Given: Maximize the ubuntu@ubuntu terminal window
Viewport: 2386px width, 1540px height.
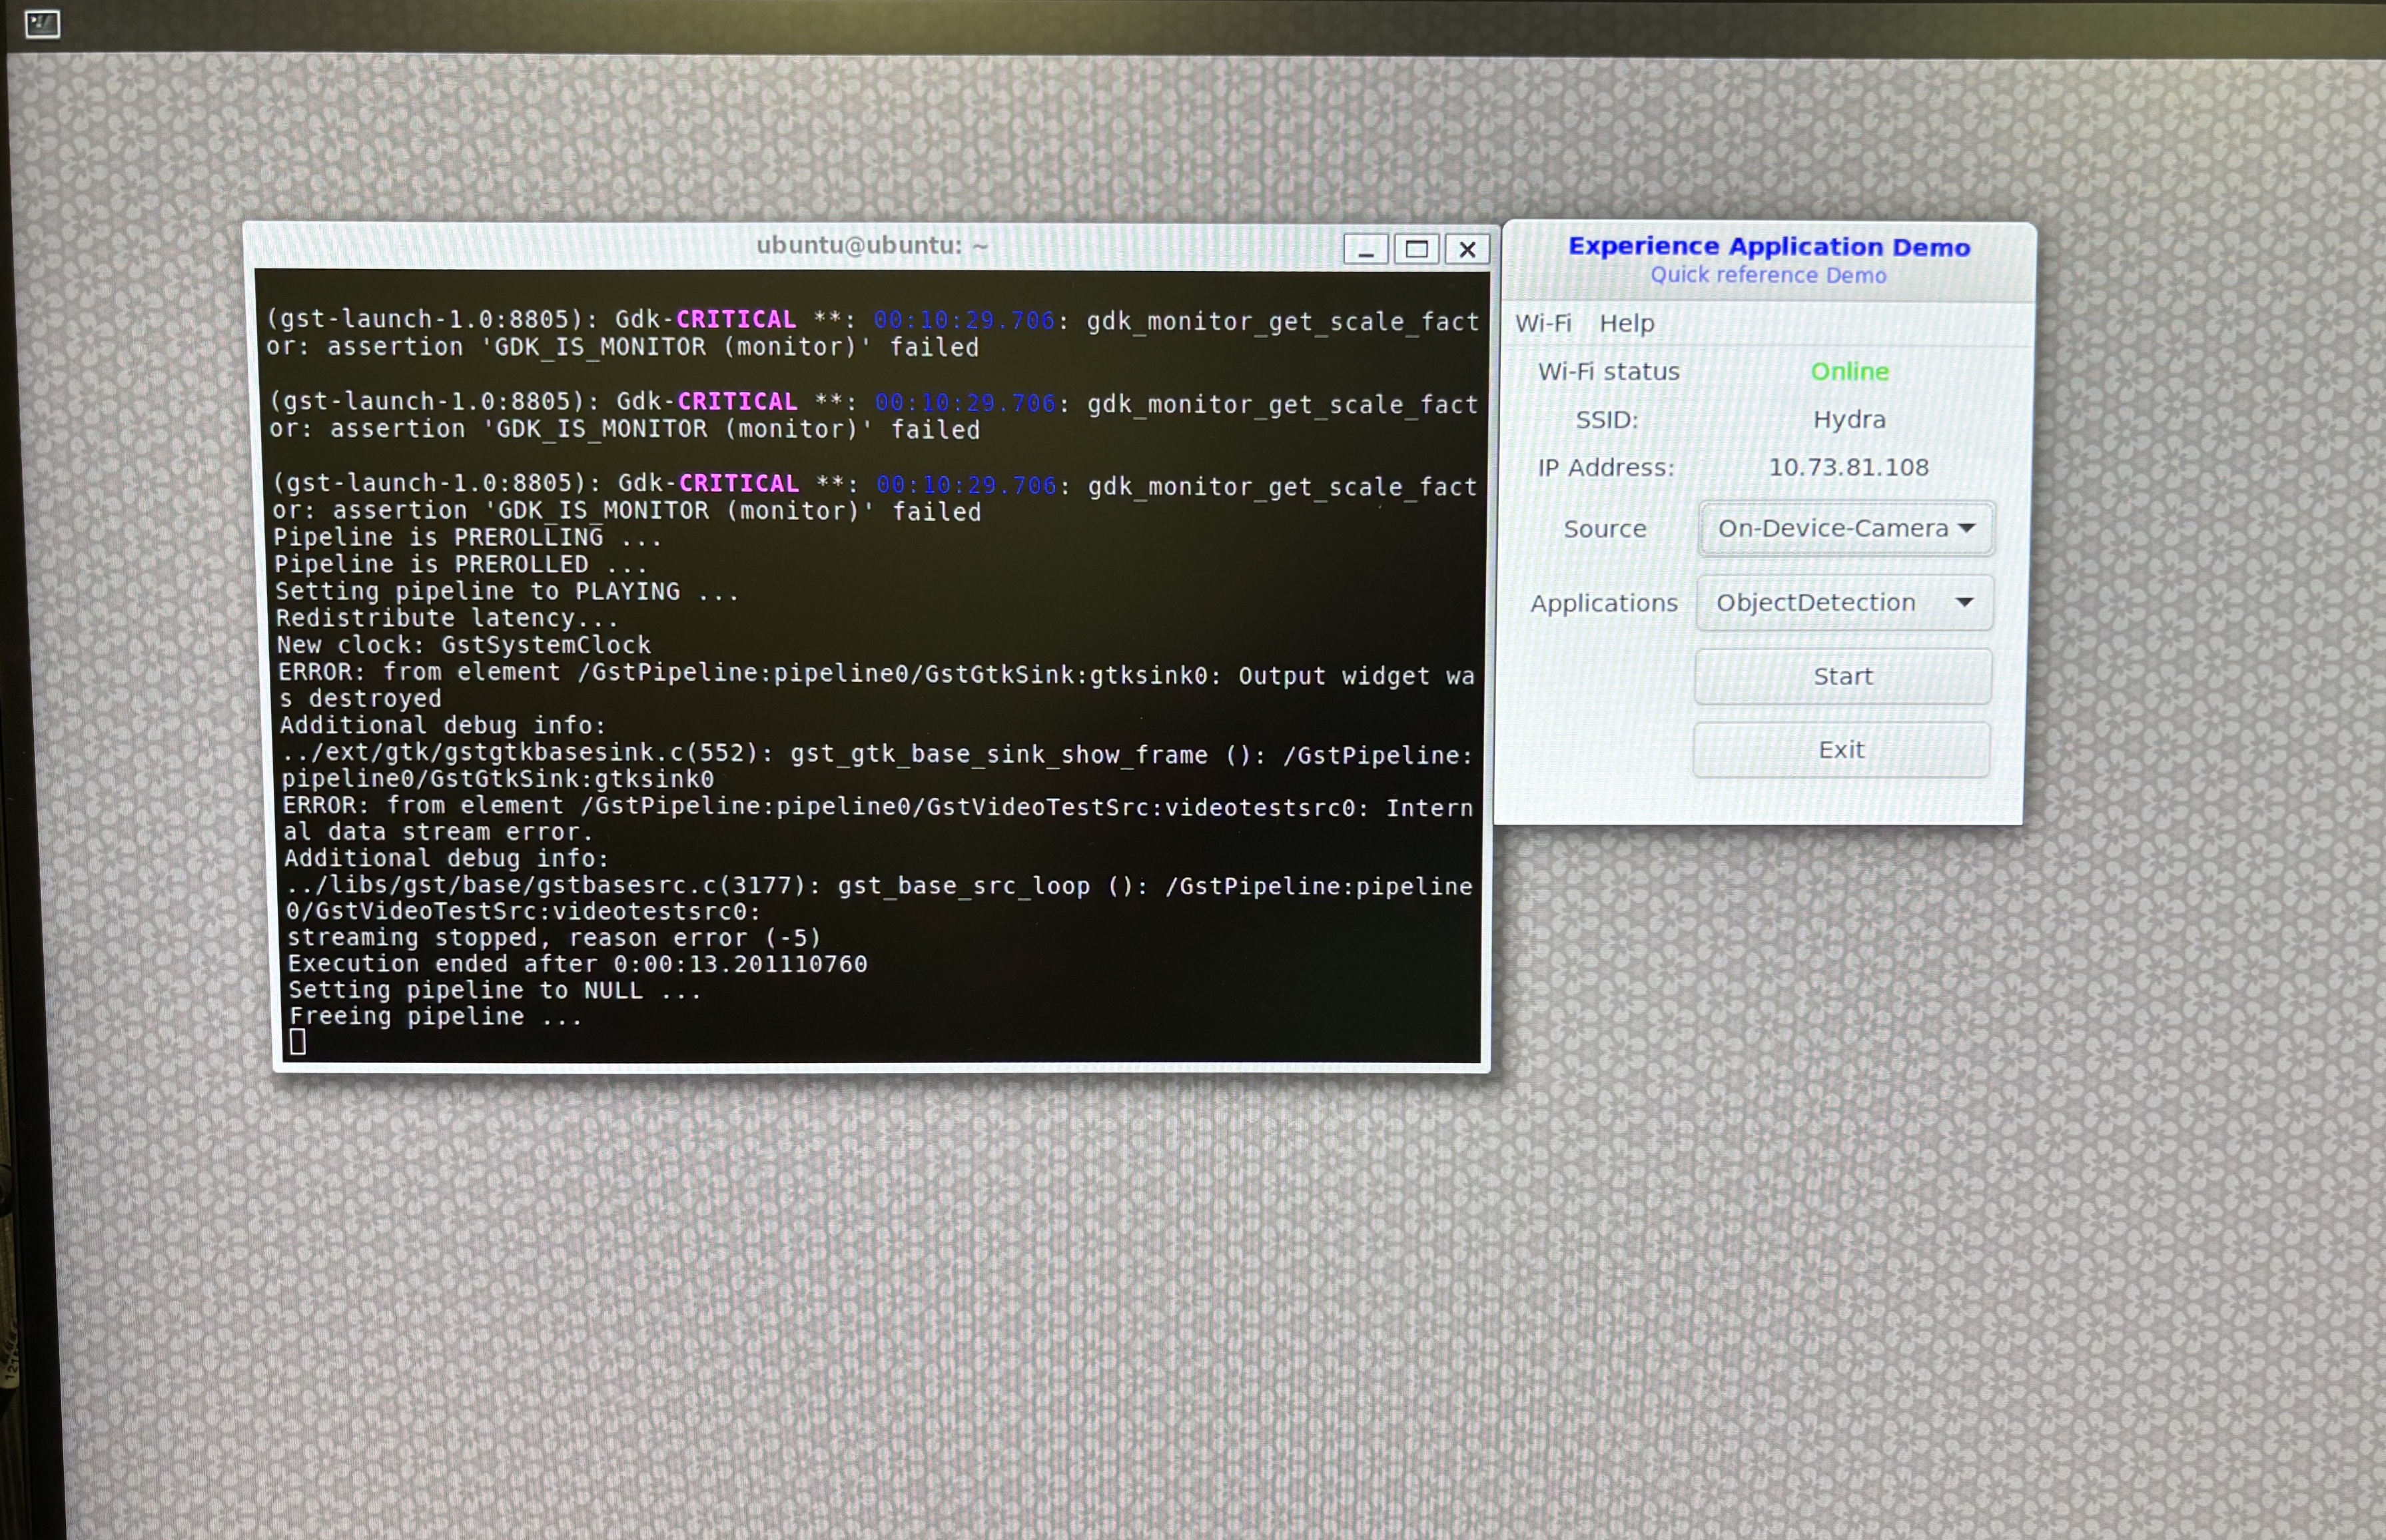Looking at the screenshot, I should (x=1416, y=249).
